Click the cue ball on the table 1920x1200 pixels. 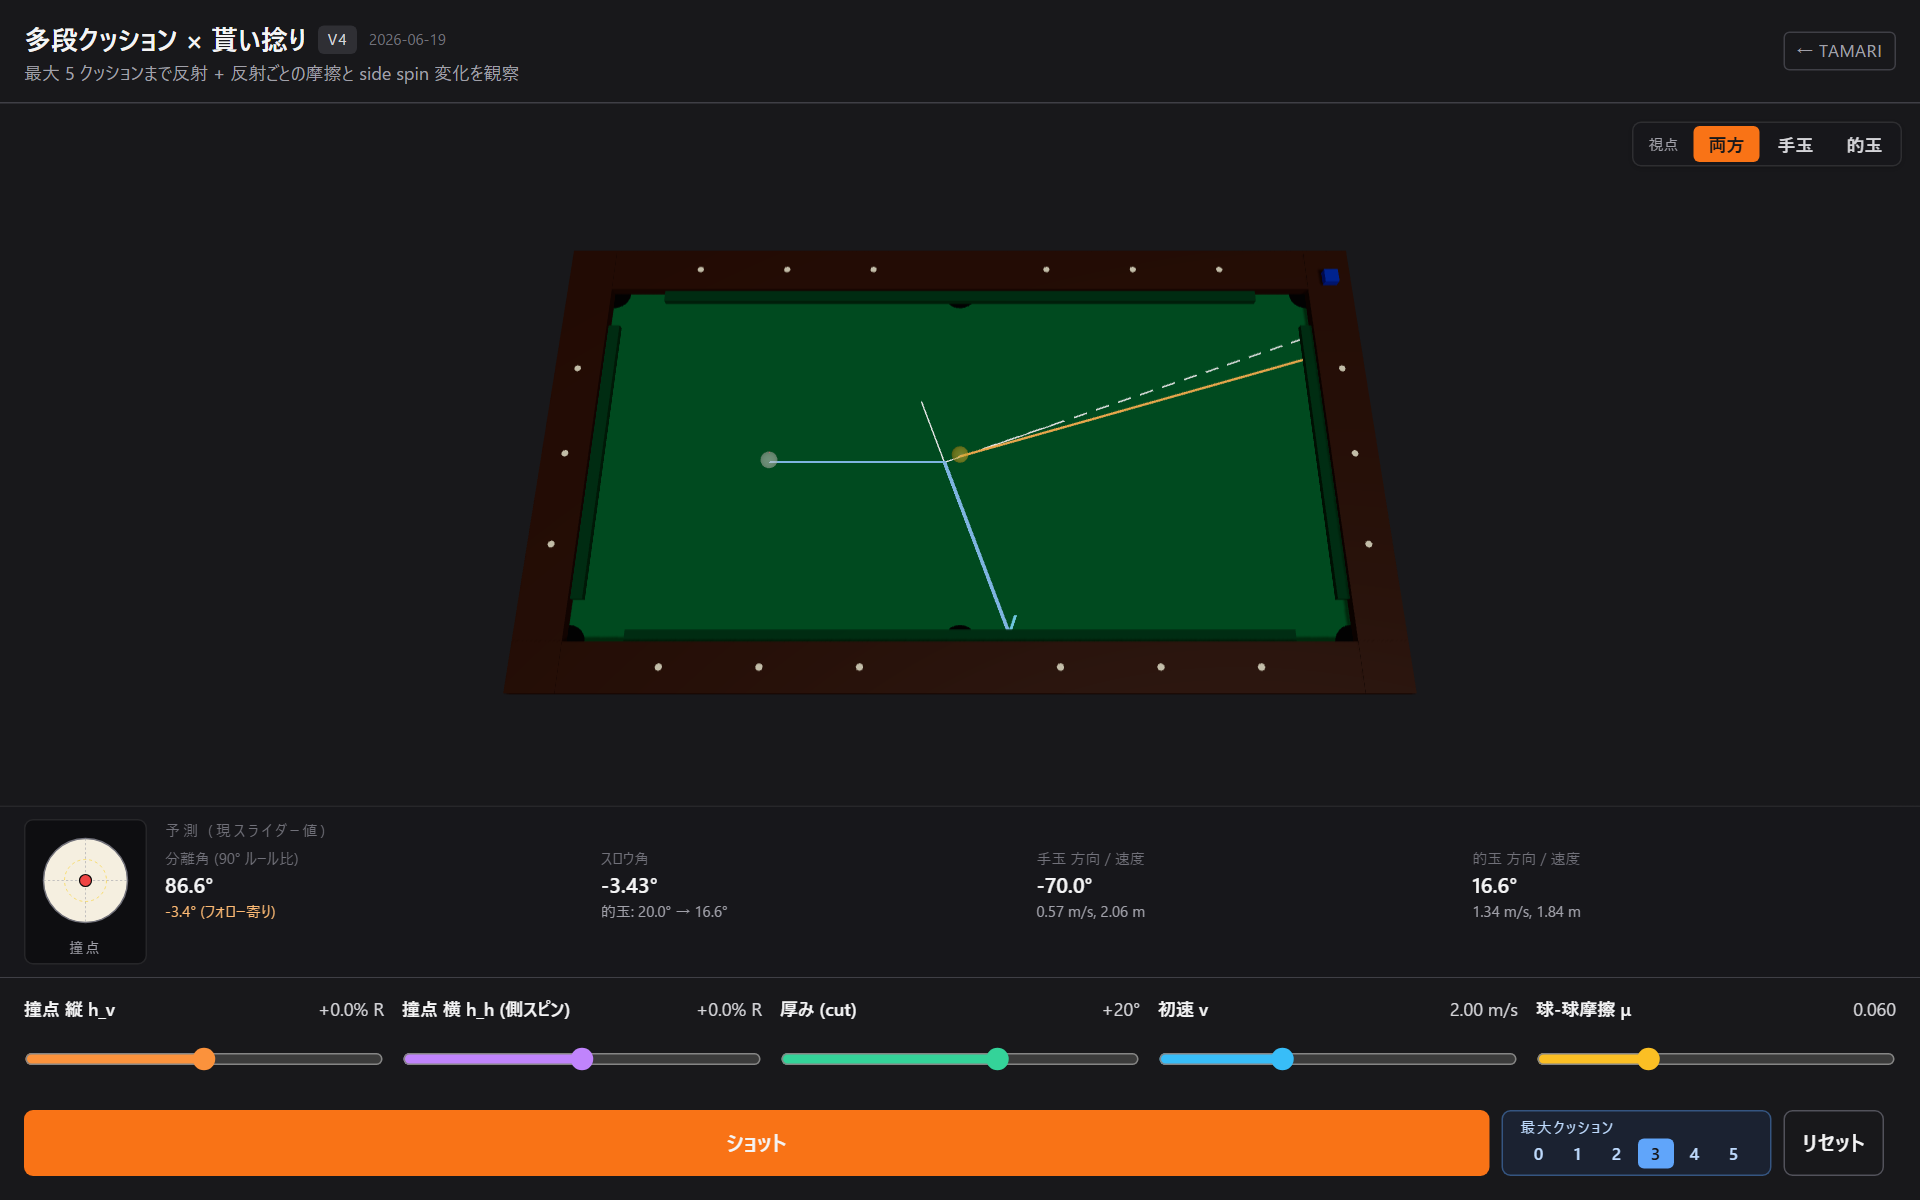pyautogui.click(x=768, y=460)
